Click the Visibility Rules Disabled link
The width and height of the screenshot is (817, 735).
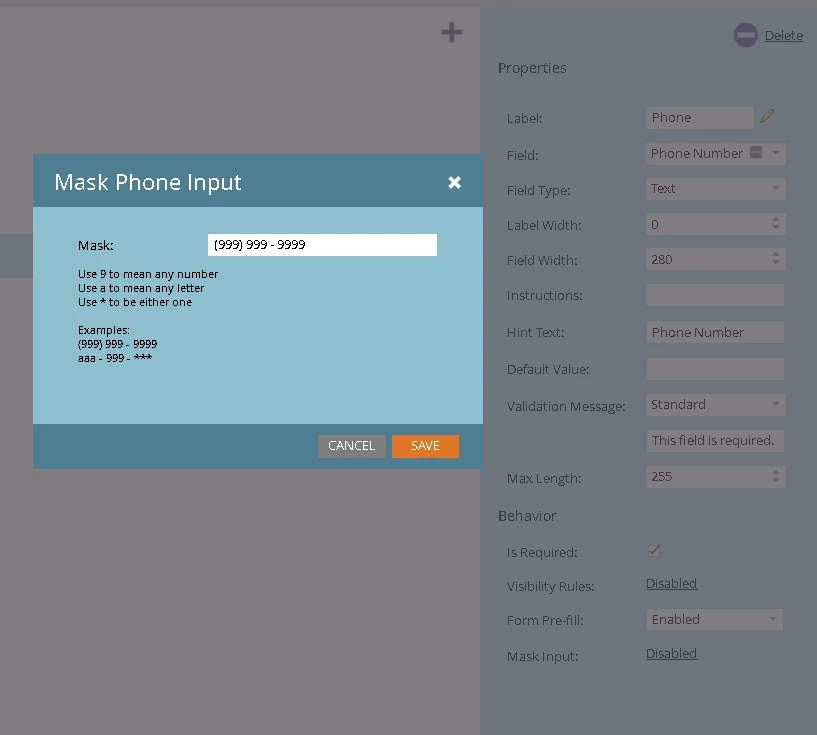tap(671, 584)
